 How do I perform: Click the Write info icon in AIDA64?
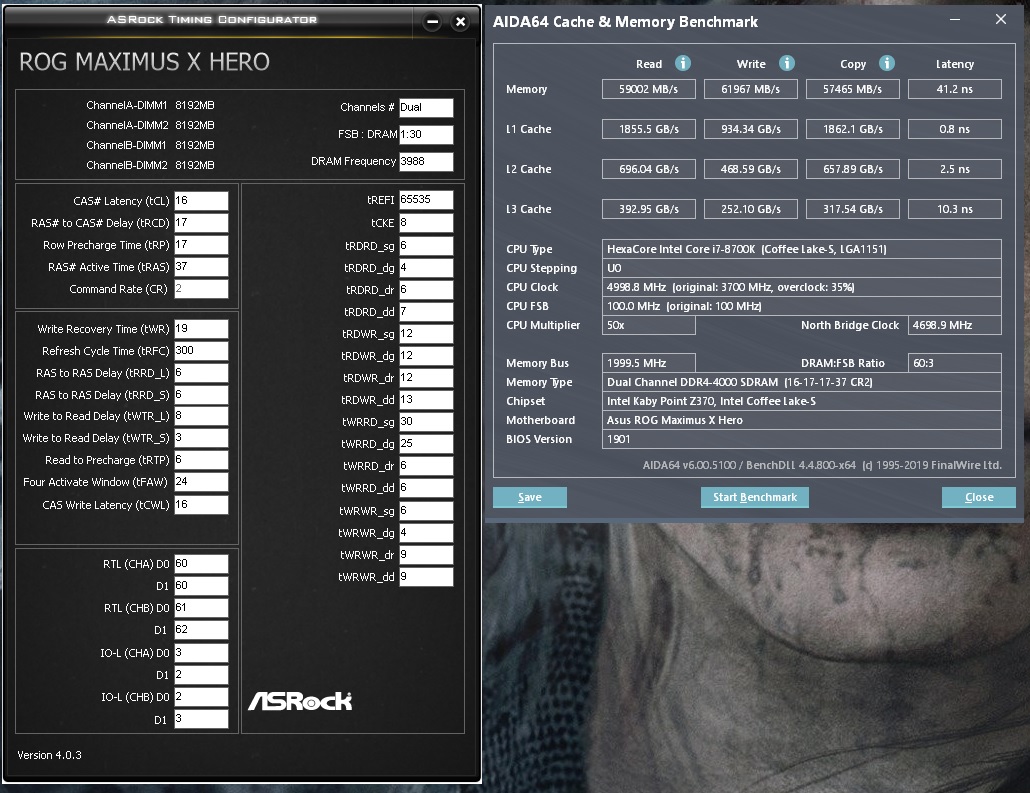click(x=786, y=63)
